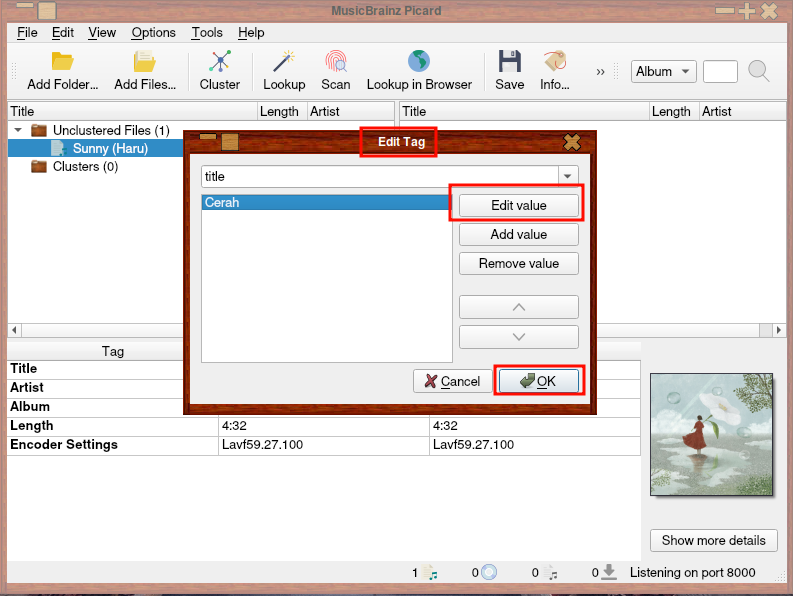Click the Add Folder toolbar icon
This screenshot has width=793, height=596.
tap(63, 63)
